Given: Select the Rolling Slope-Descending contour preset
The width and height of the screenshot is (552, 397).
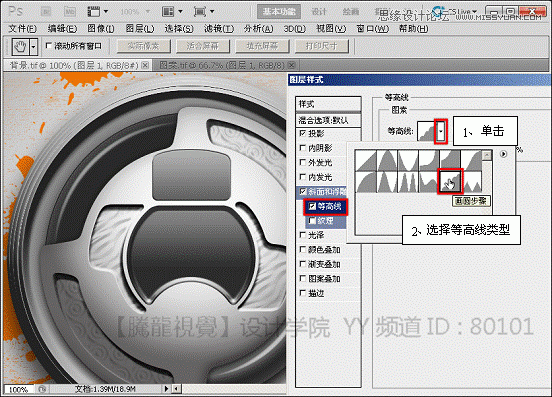Looking at the screenshot, I should click(429, 182).
